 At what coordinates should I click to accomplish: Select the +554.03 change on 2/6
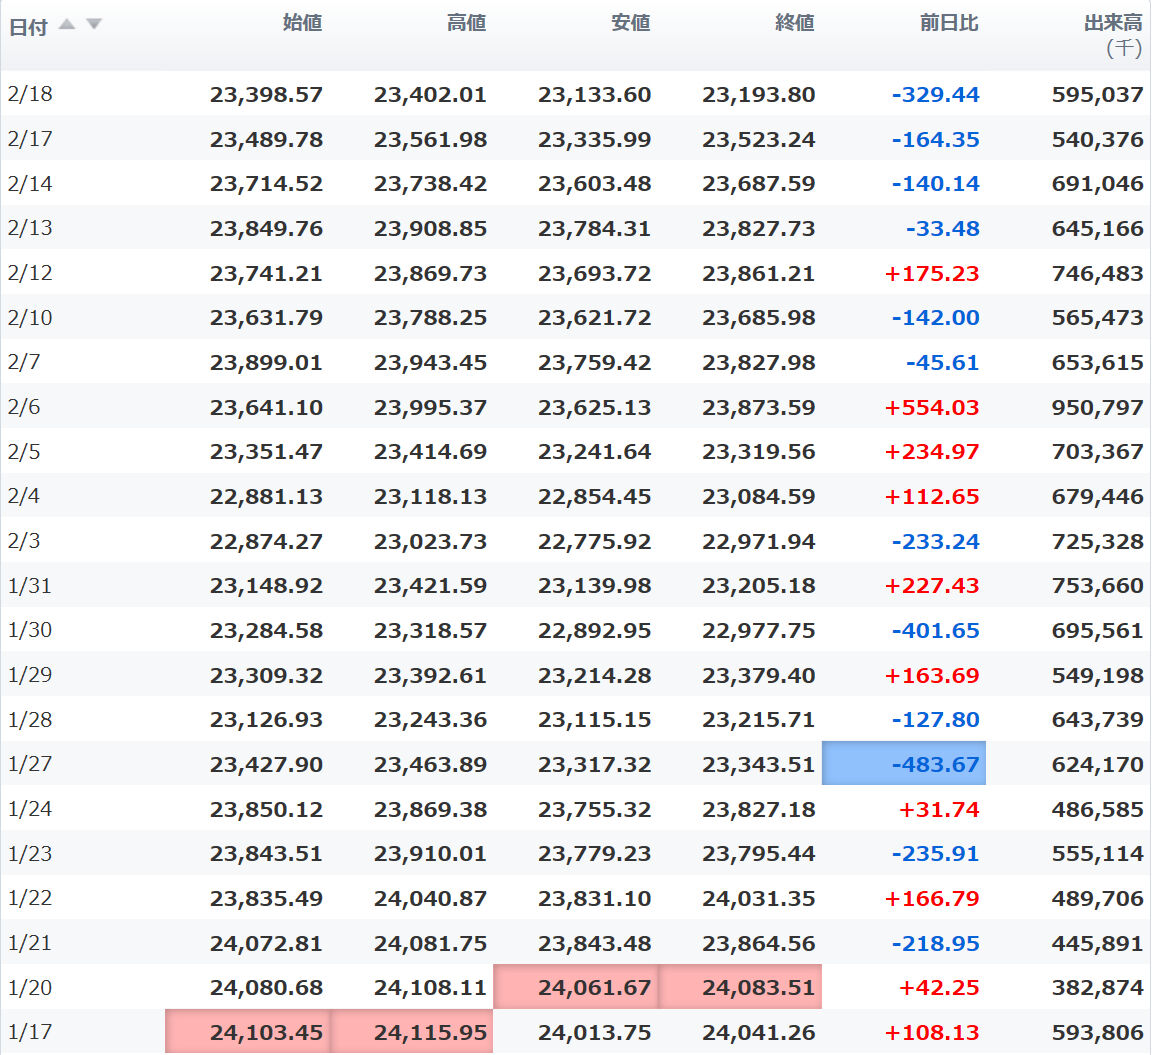(931, 408)
